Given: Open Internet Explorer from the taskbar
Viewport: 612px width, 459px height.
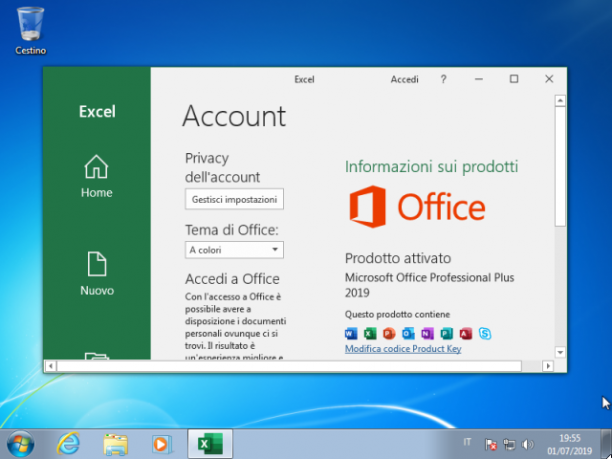Looking at the screenshot, I should [x=68, y=444].
